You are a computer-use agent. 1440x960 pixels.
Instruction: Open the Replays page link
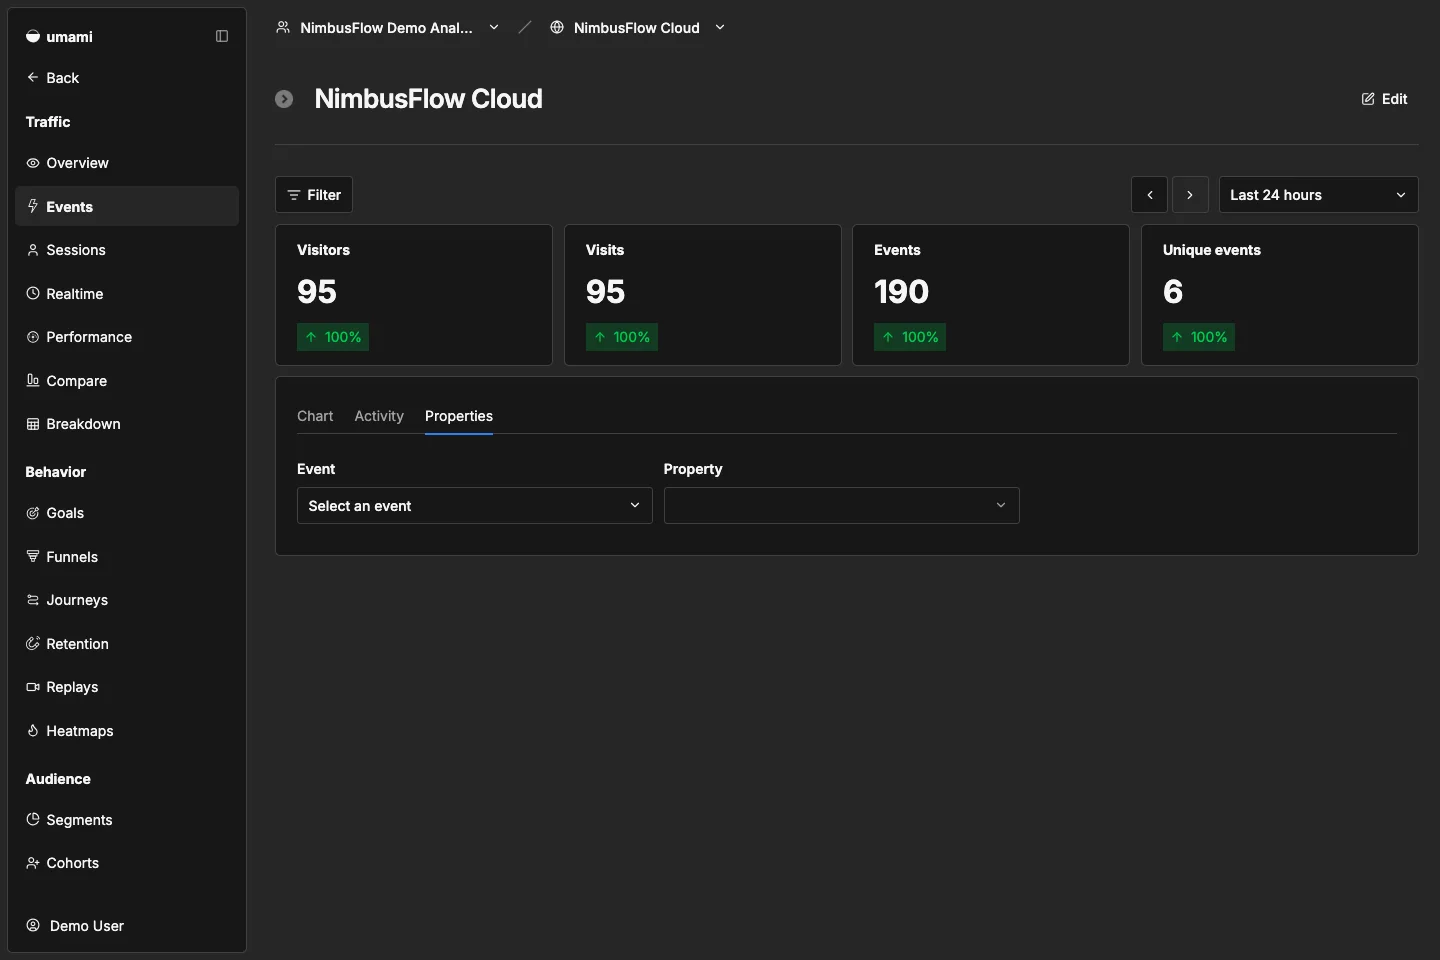point(127,687)
